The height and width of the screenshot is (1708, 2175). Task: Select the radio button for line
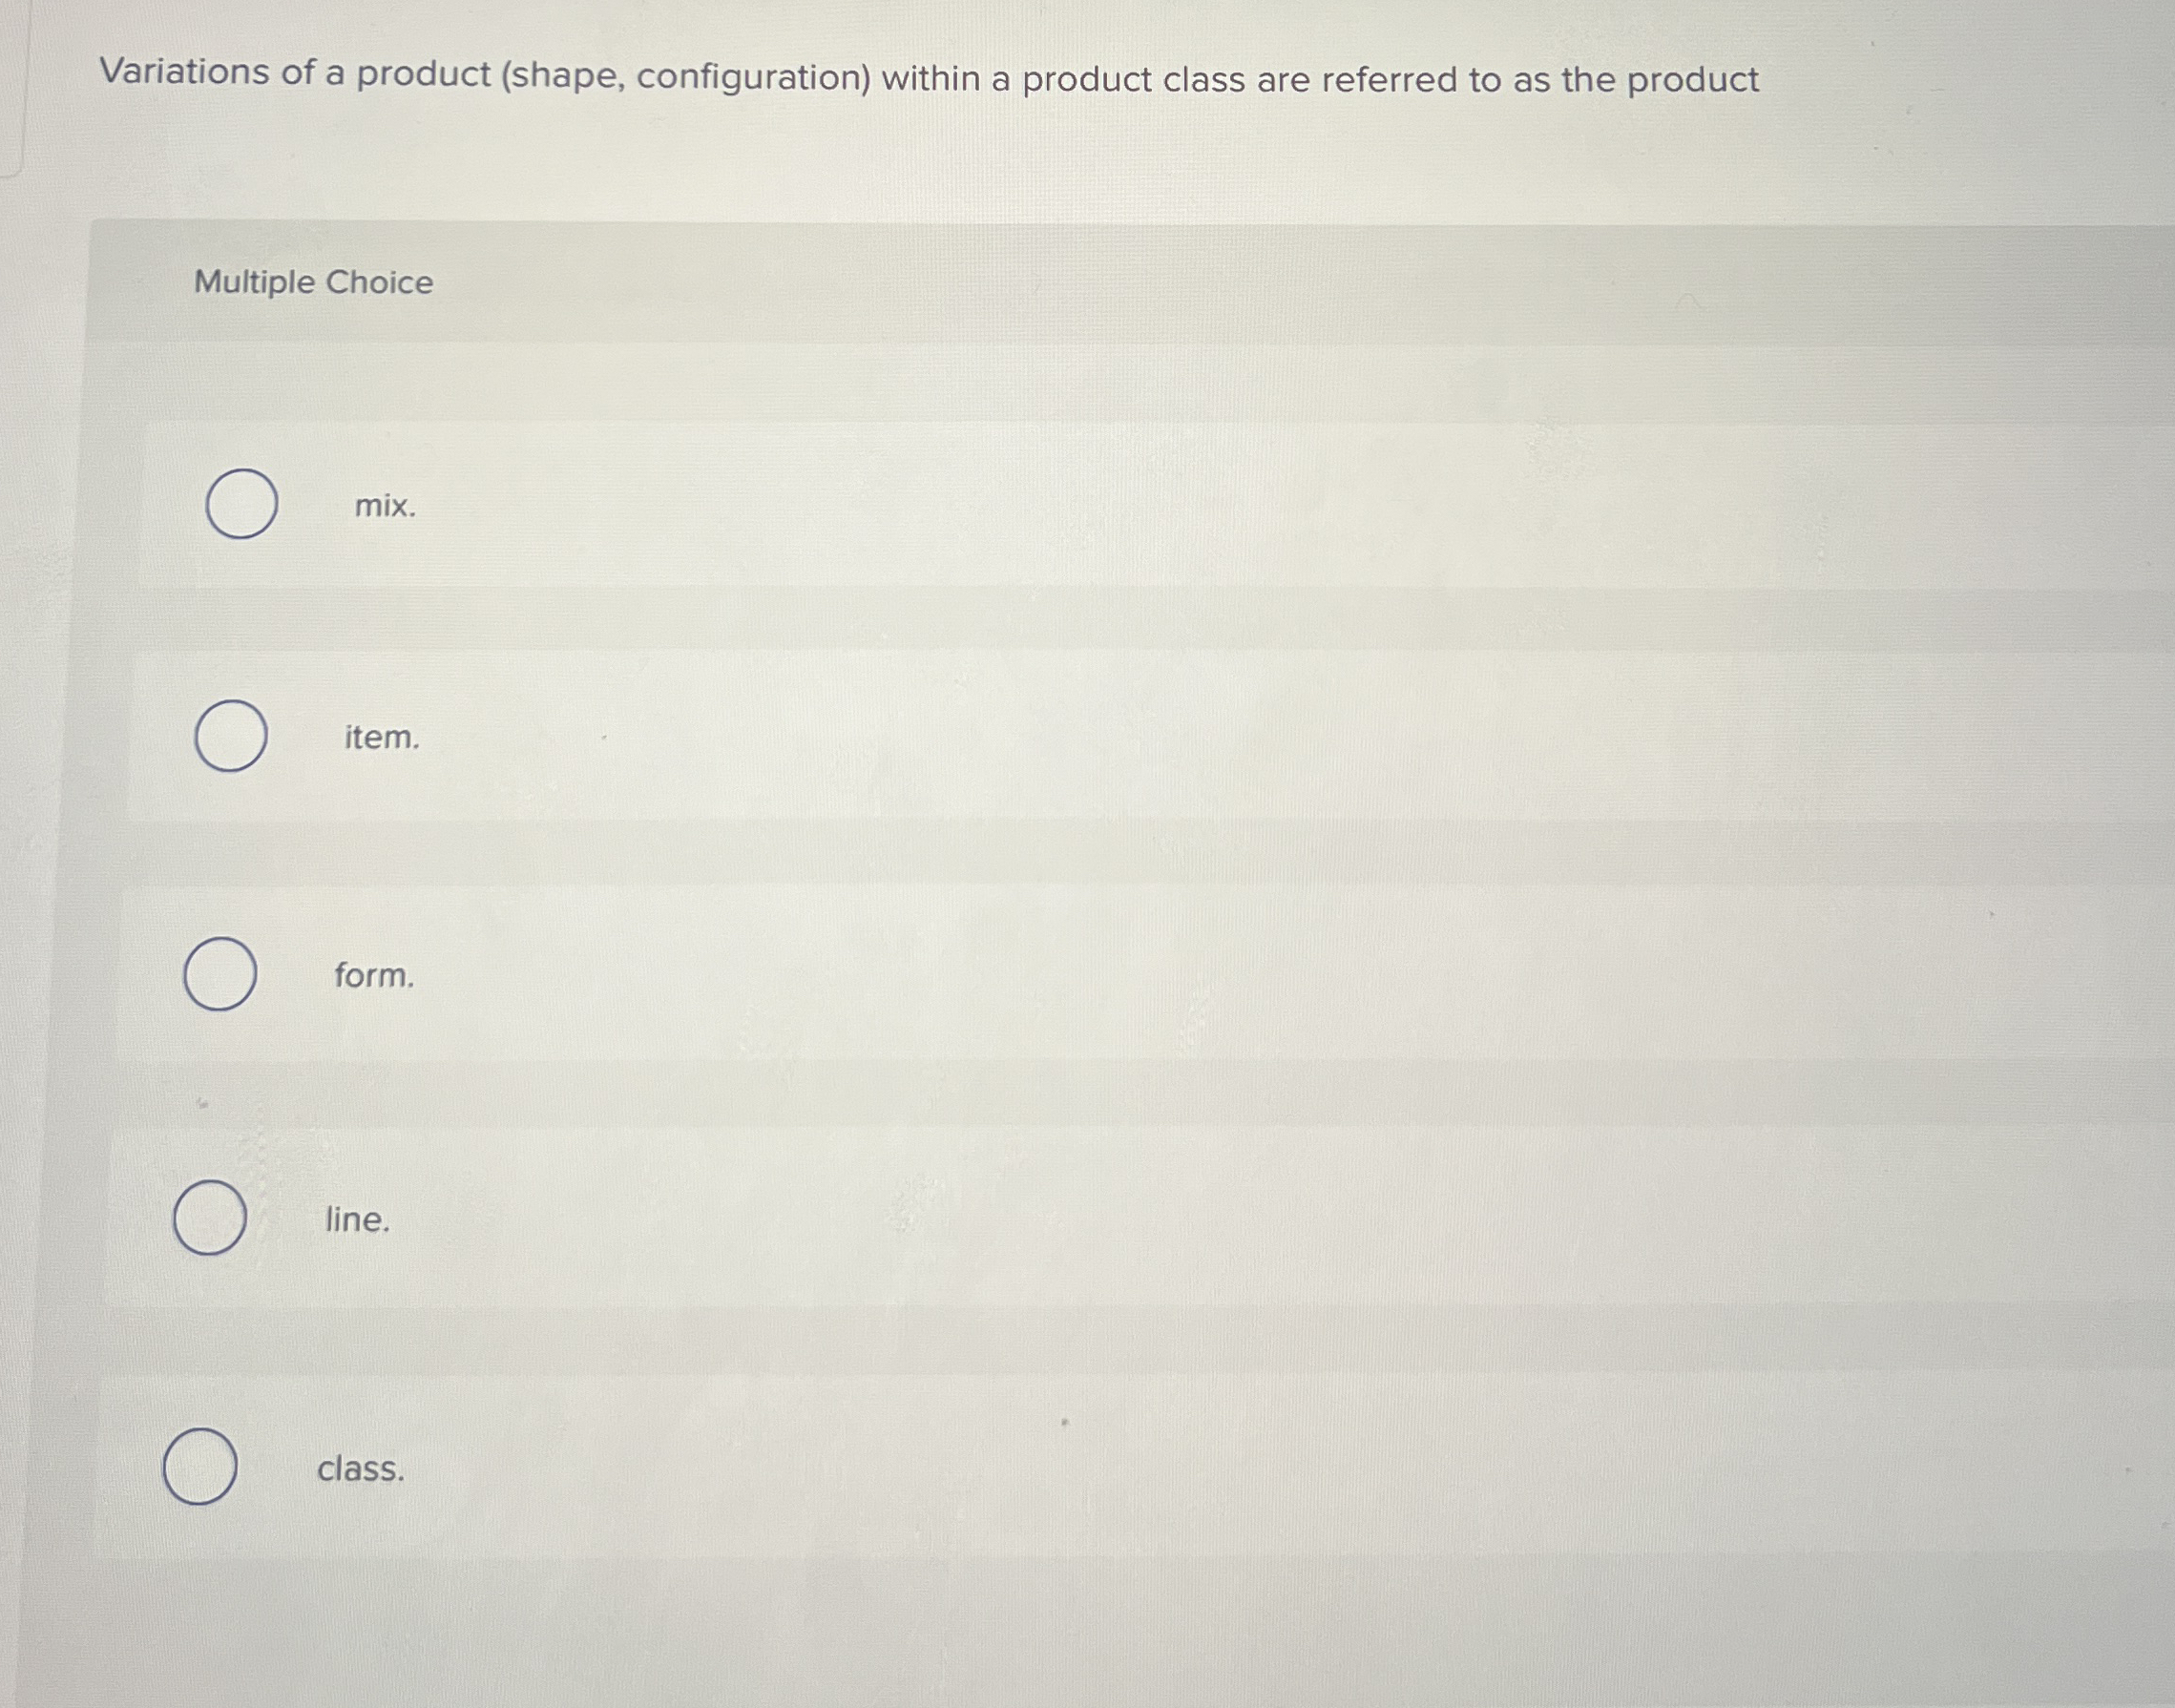pyautogui.click(x=210, y=1218)
